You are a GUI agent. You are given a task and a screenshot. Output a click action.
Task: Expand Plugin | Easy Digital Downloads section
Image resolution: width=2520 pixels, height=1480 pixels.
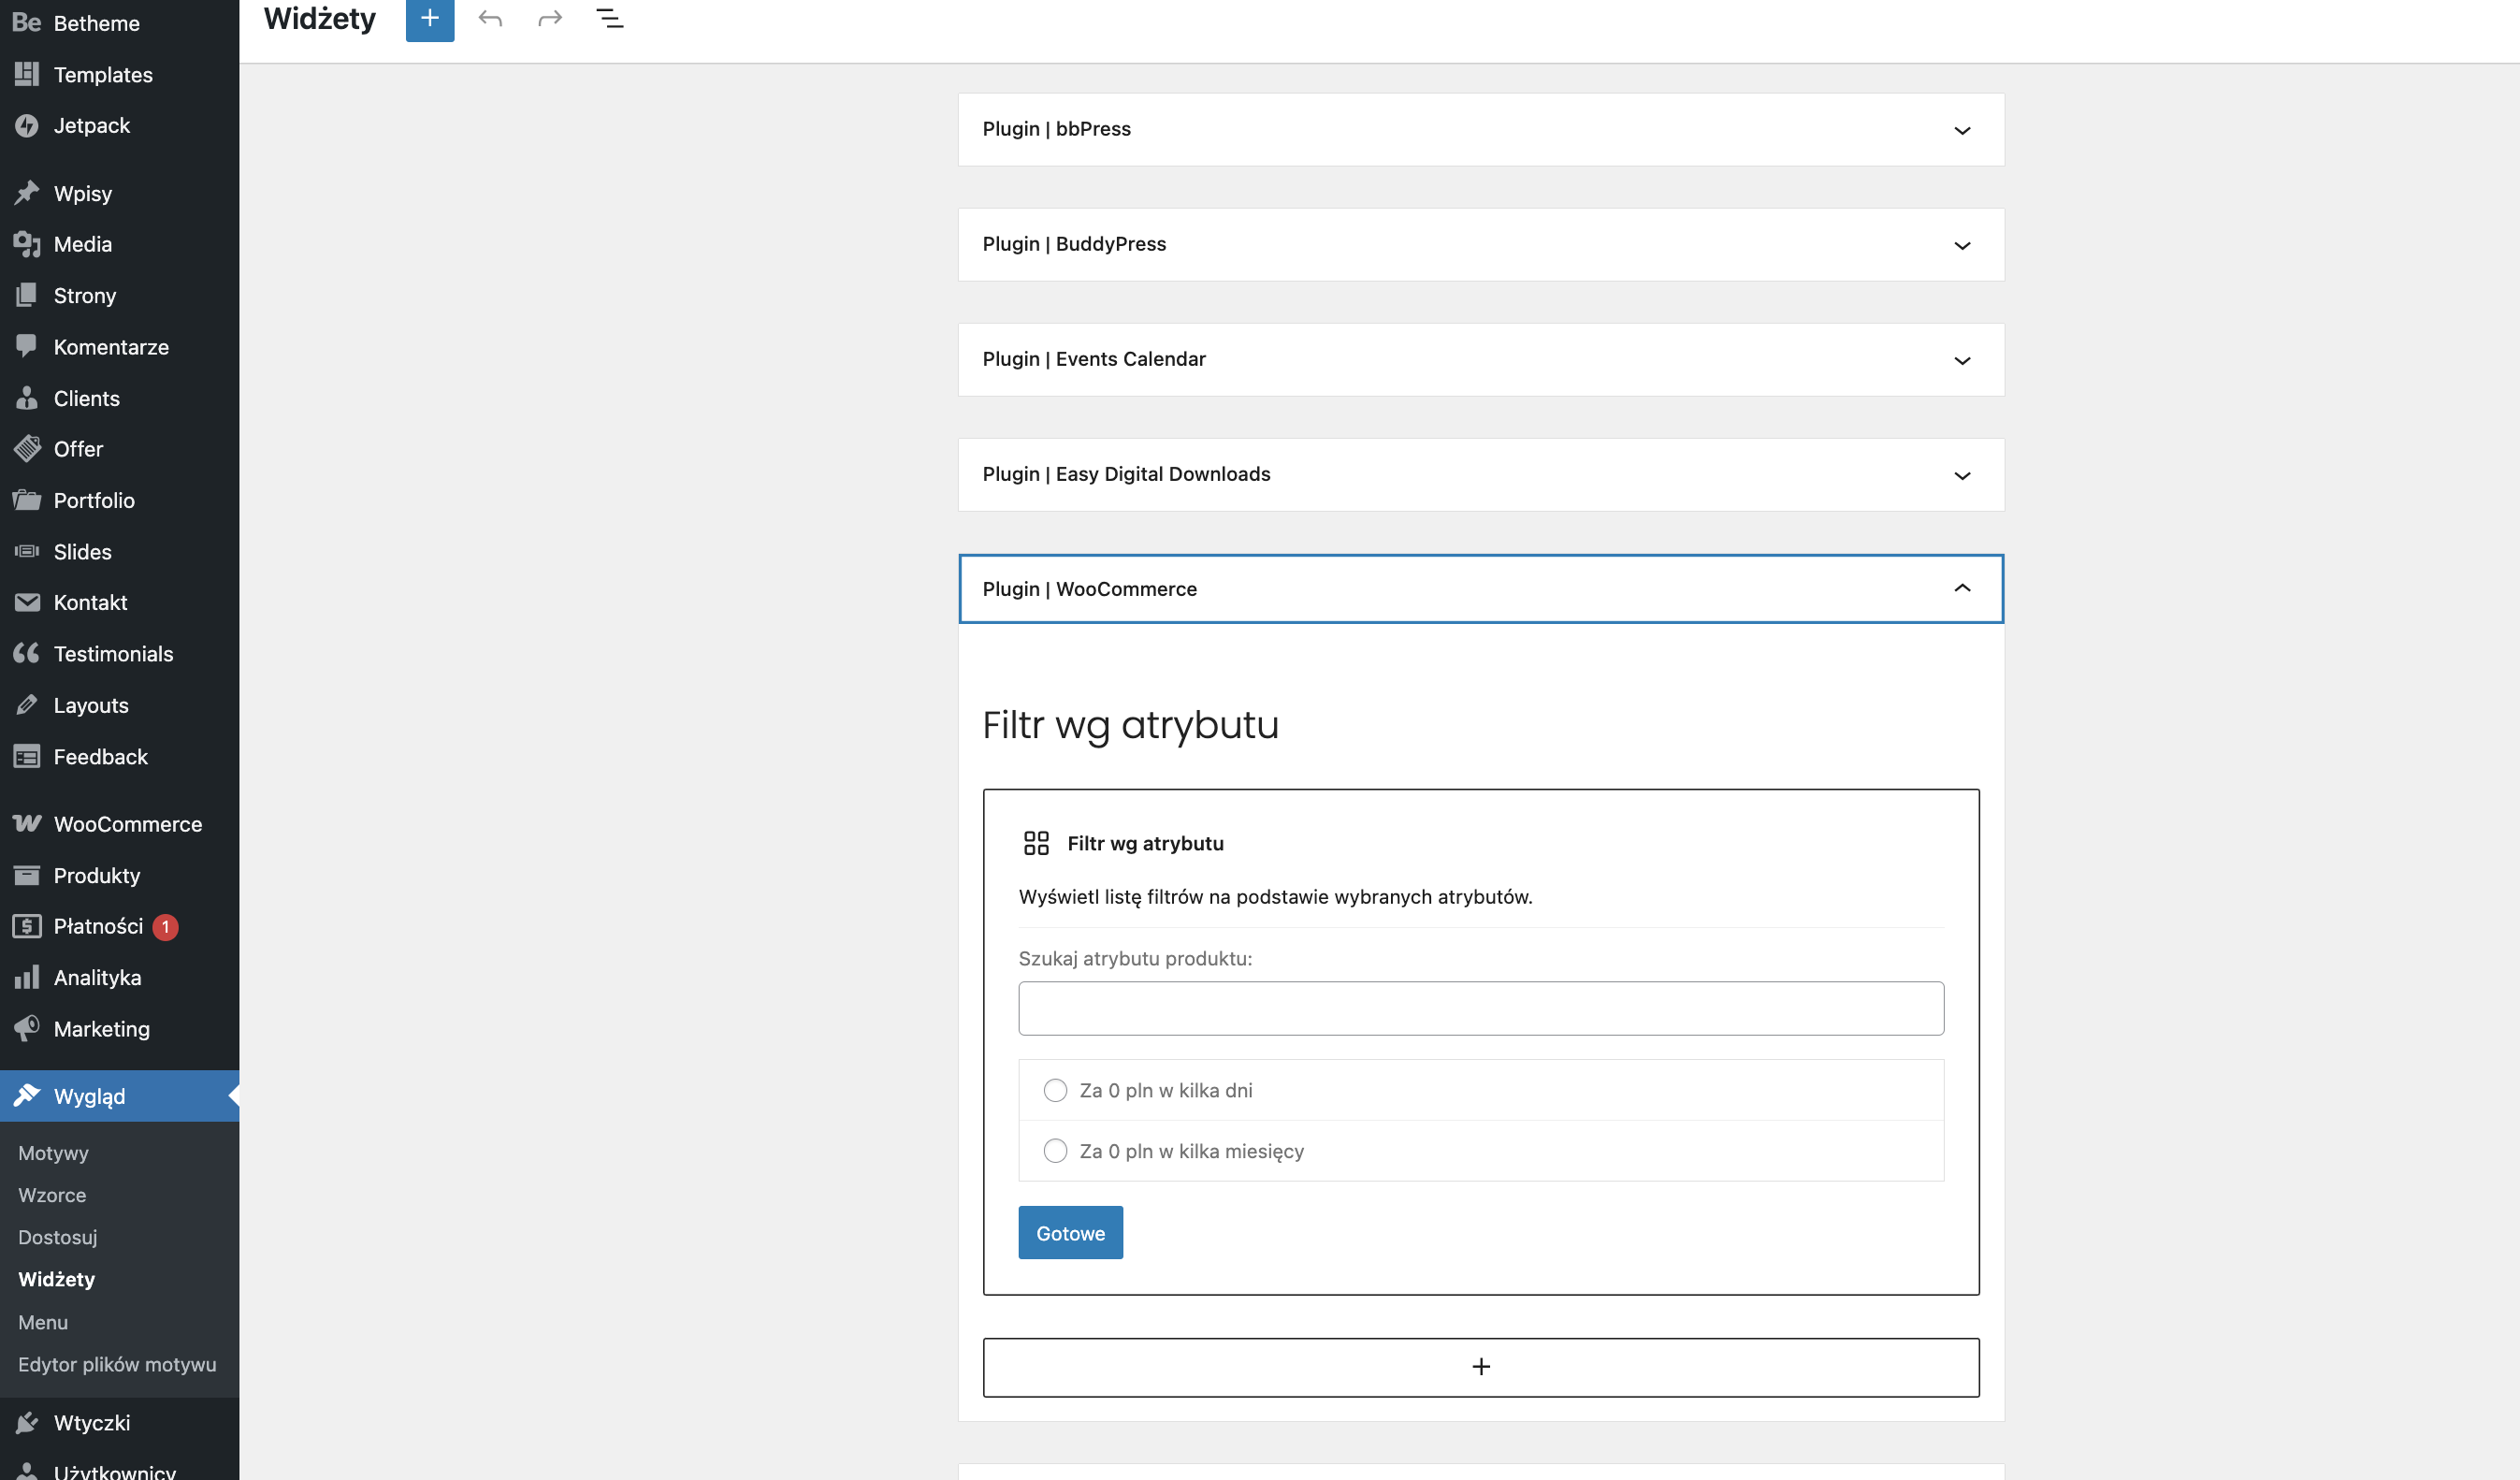[1962, 475]
